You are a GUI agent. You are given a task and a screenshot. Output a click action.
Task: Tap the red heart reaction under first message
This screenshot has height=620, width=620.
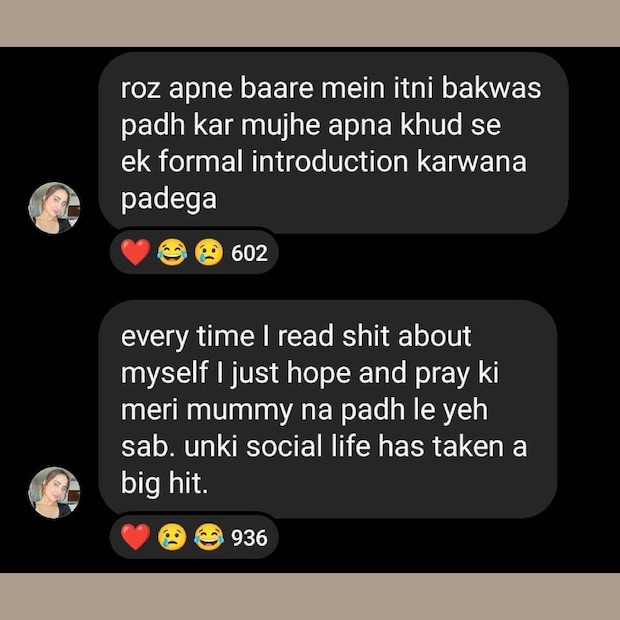[x=136, y=252]
